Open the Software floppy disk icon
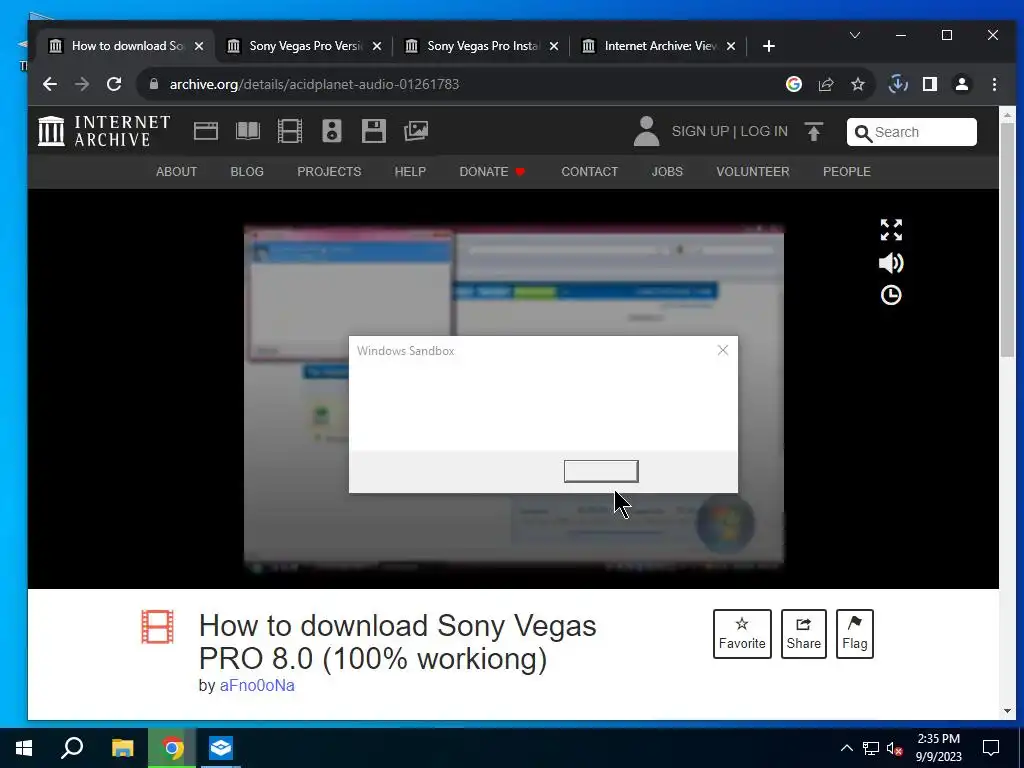This screenshot has width=1024, height=768. tap(374, 131)
